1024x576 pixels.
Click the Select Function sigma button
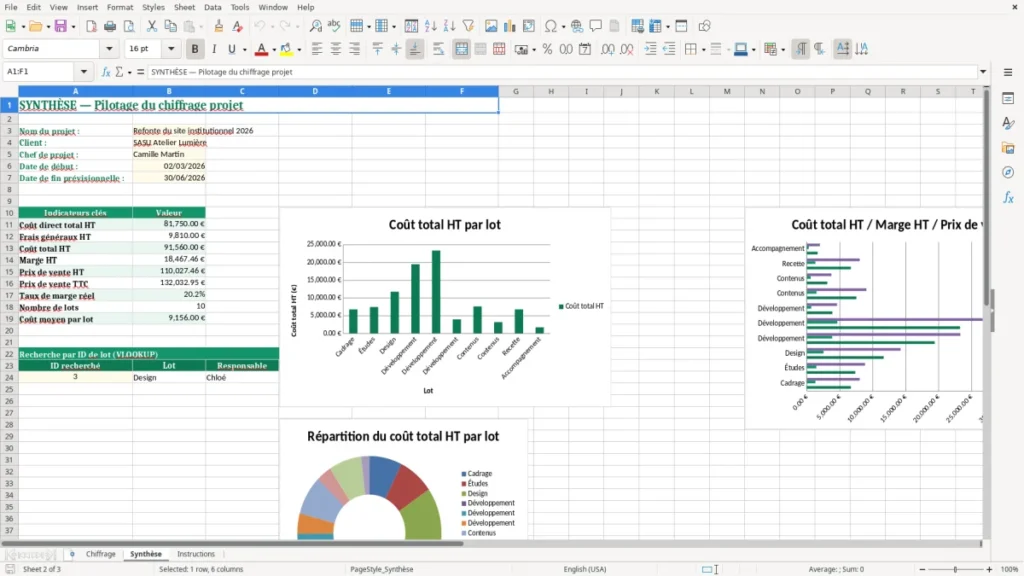pyautogui.click(x=119, y=72)
